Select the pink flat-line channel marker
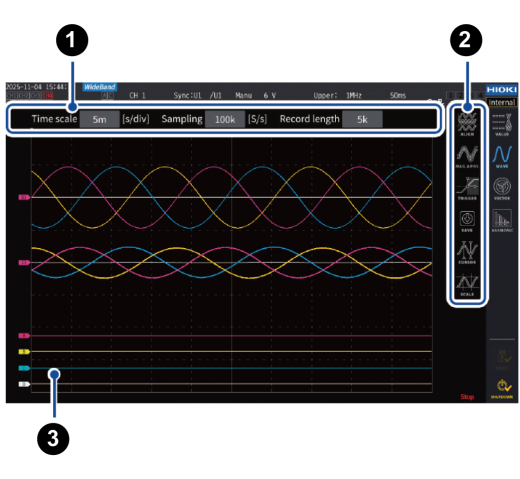This screenshot has height=479, width=520. click(x=24, y=336)
